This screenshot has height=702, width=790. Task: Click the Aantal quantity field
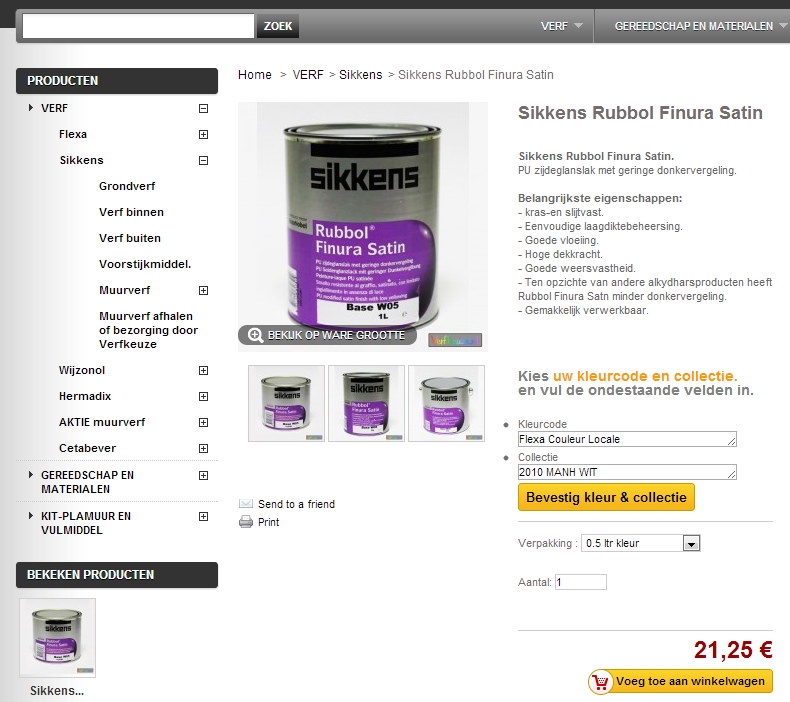click(x=581, y=582)
